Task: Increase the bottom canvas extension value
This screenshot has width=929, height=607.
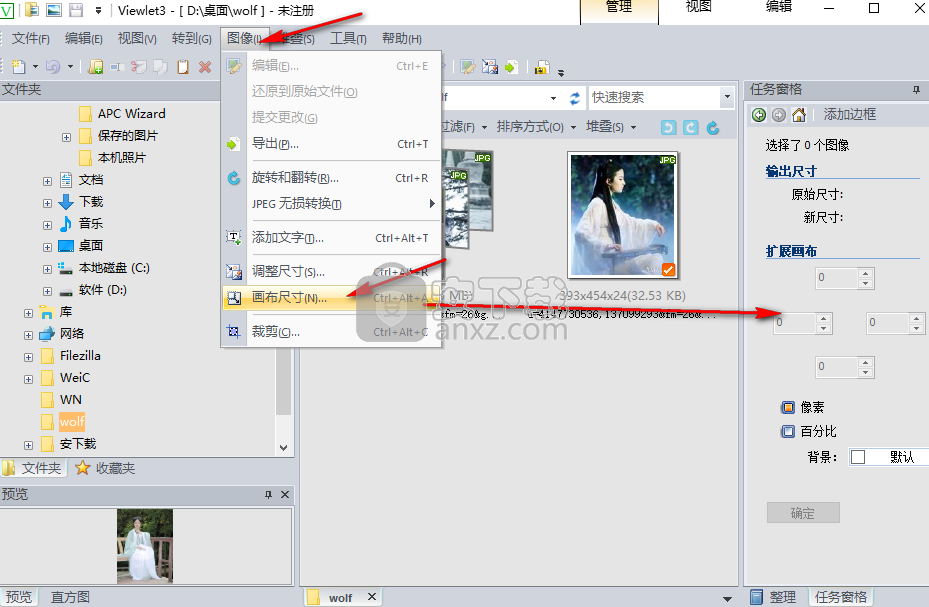Action: [866, 362]
